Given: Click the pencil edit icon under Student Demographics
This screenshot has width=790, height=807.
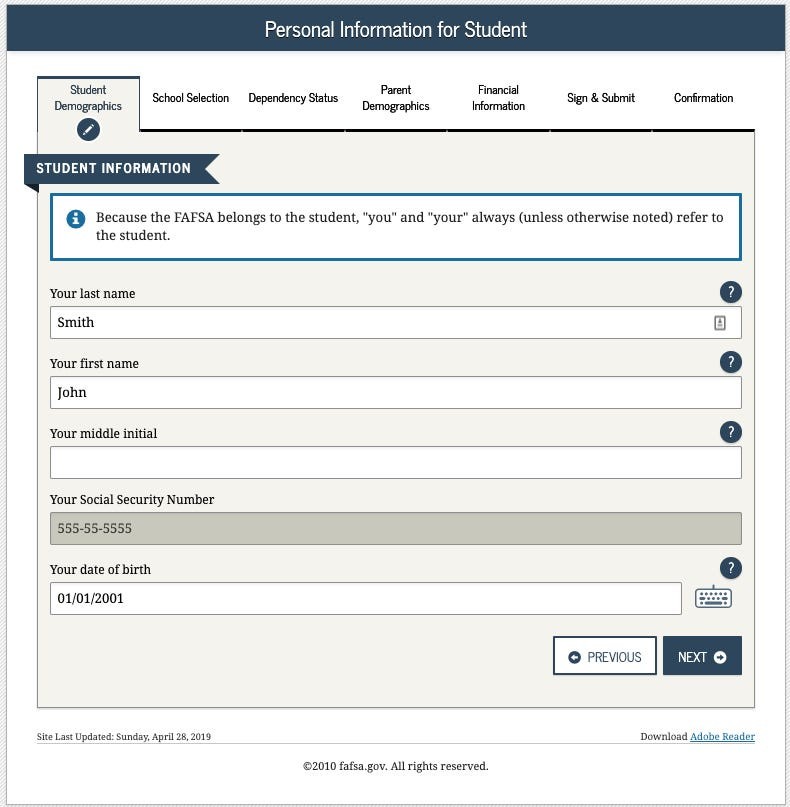Looking at the screenshot, I should (x=89, y=129).
